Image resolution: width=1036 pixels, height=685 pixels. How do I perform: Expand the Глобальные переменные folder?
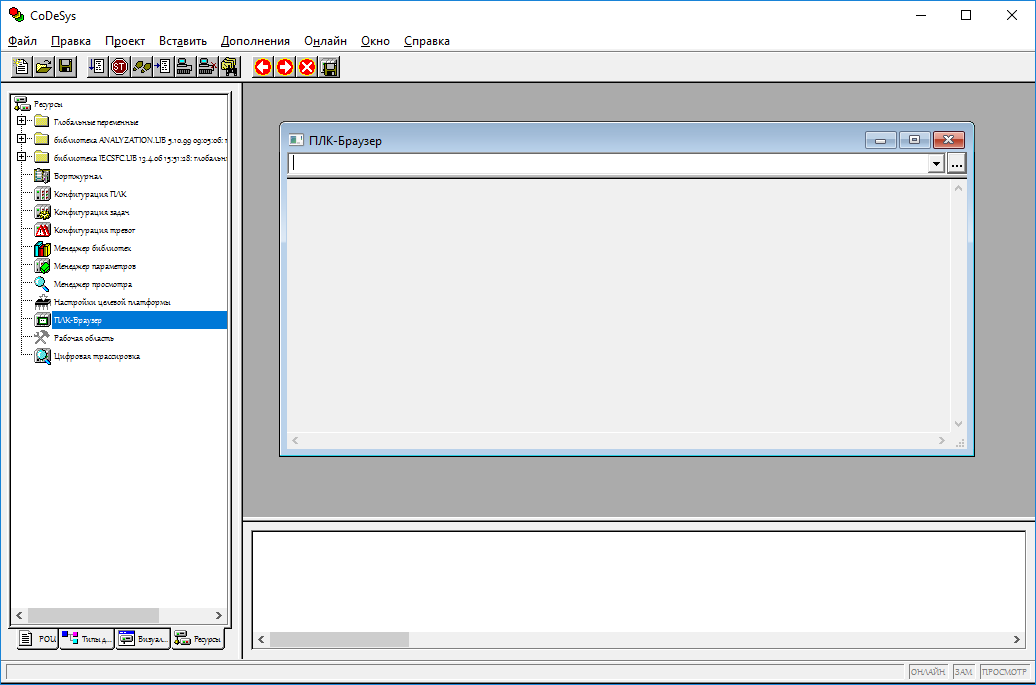pos(21,122)
